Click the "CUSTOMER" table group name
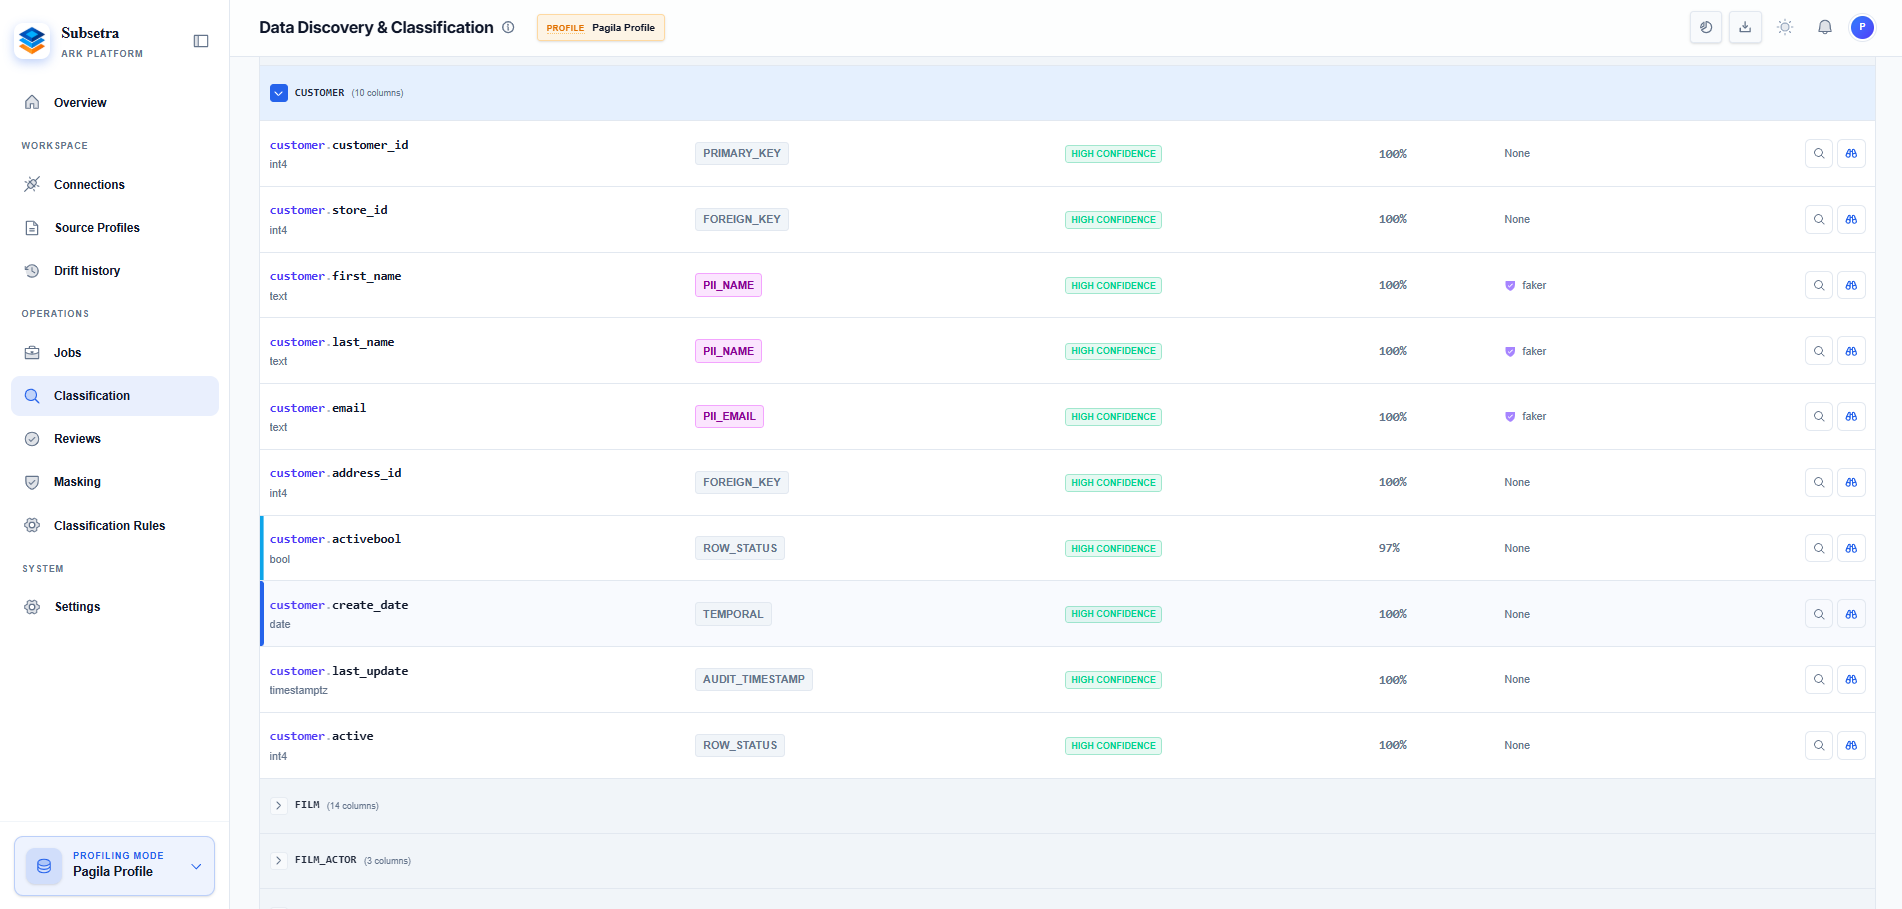 coord(320,93)
